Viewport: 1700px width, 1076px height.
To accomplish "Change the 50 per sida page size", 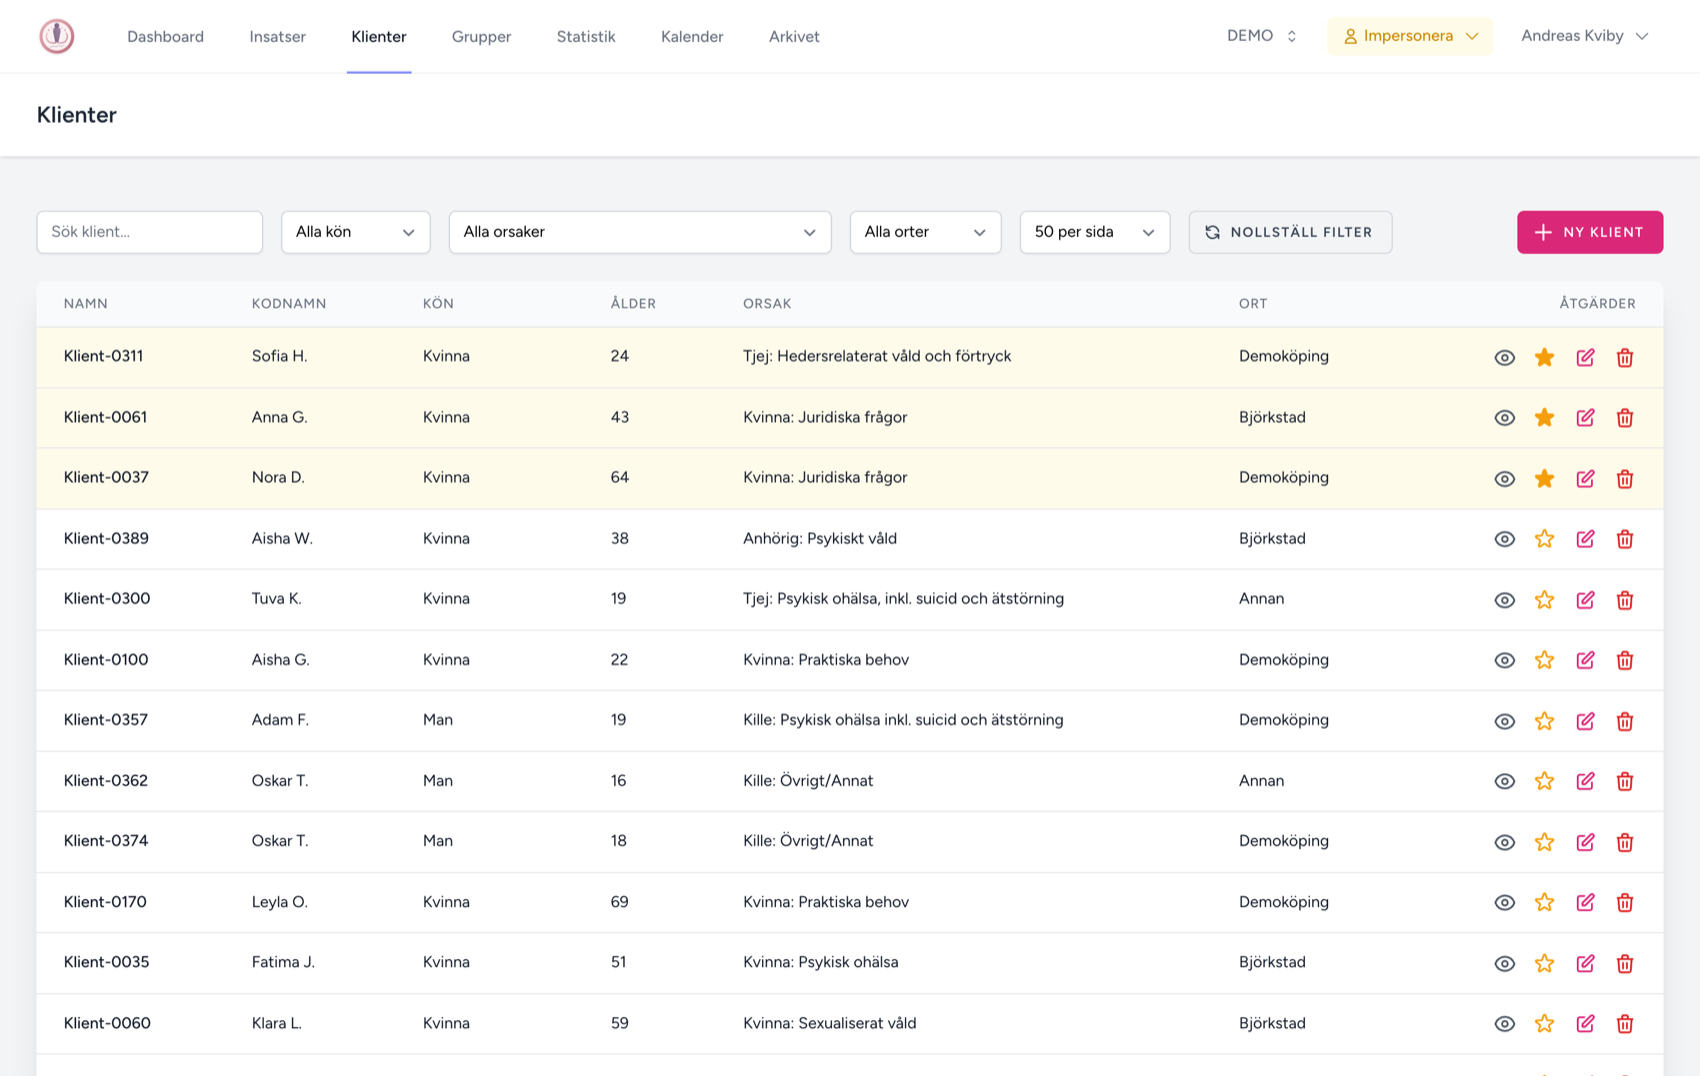I will coord(1095,232).
